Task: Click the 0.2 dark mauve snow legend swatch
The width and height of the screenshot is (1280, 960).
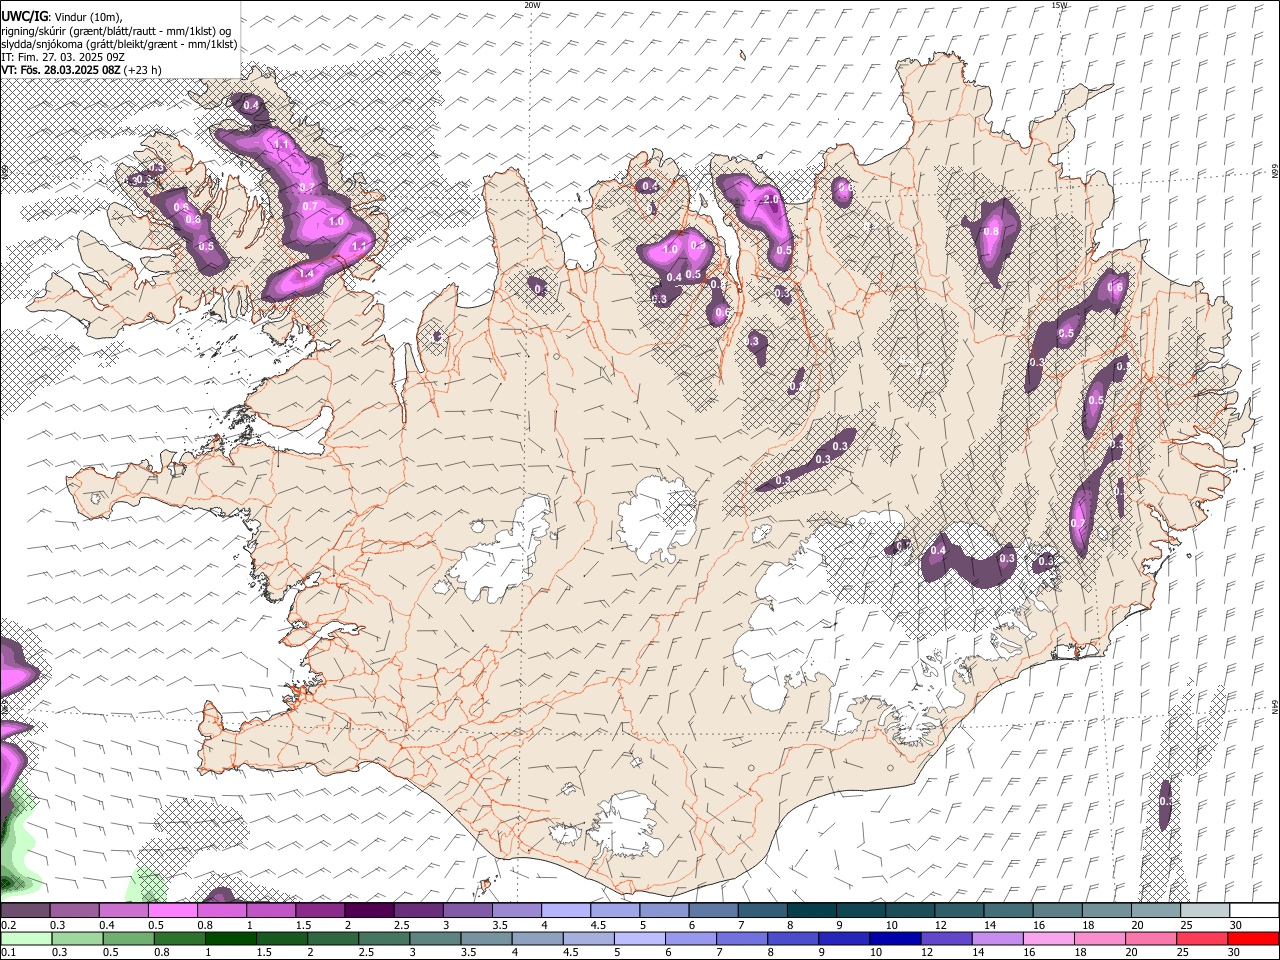Action: [25, 911]
